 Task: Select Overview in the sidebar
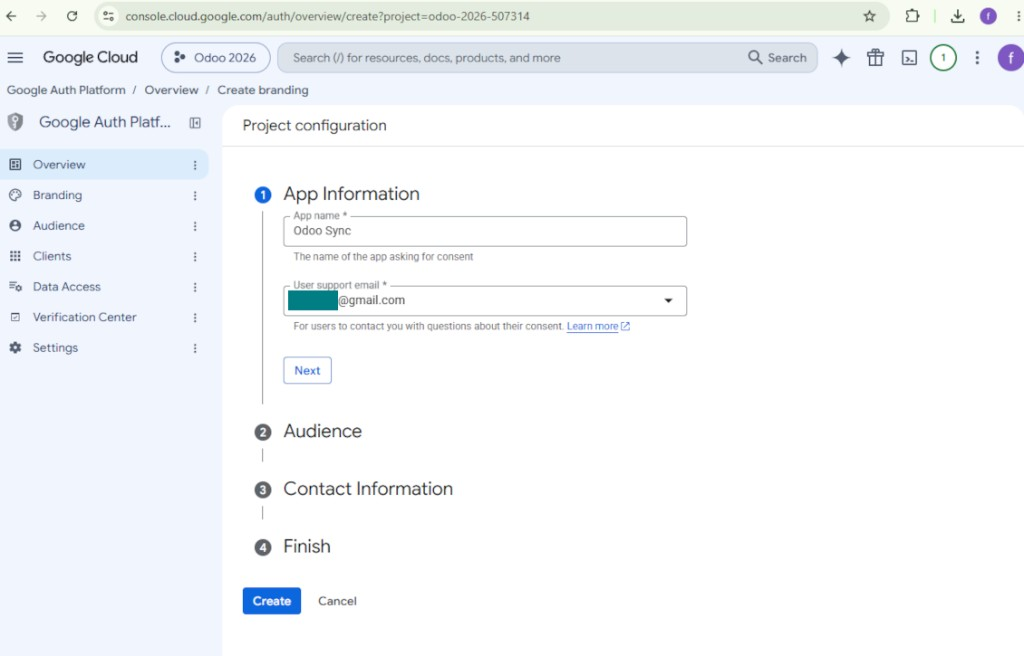click(104, 165)
